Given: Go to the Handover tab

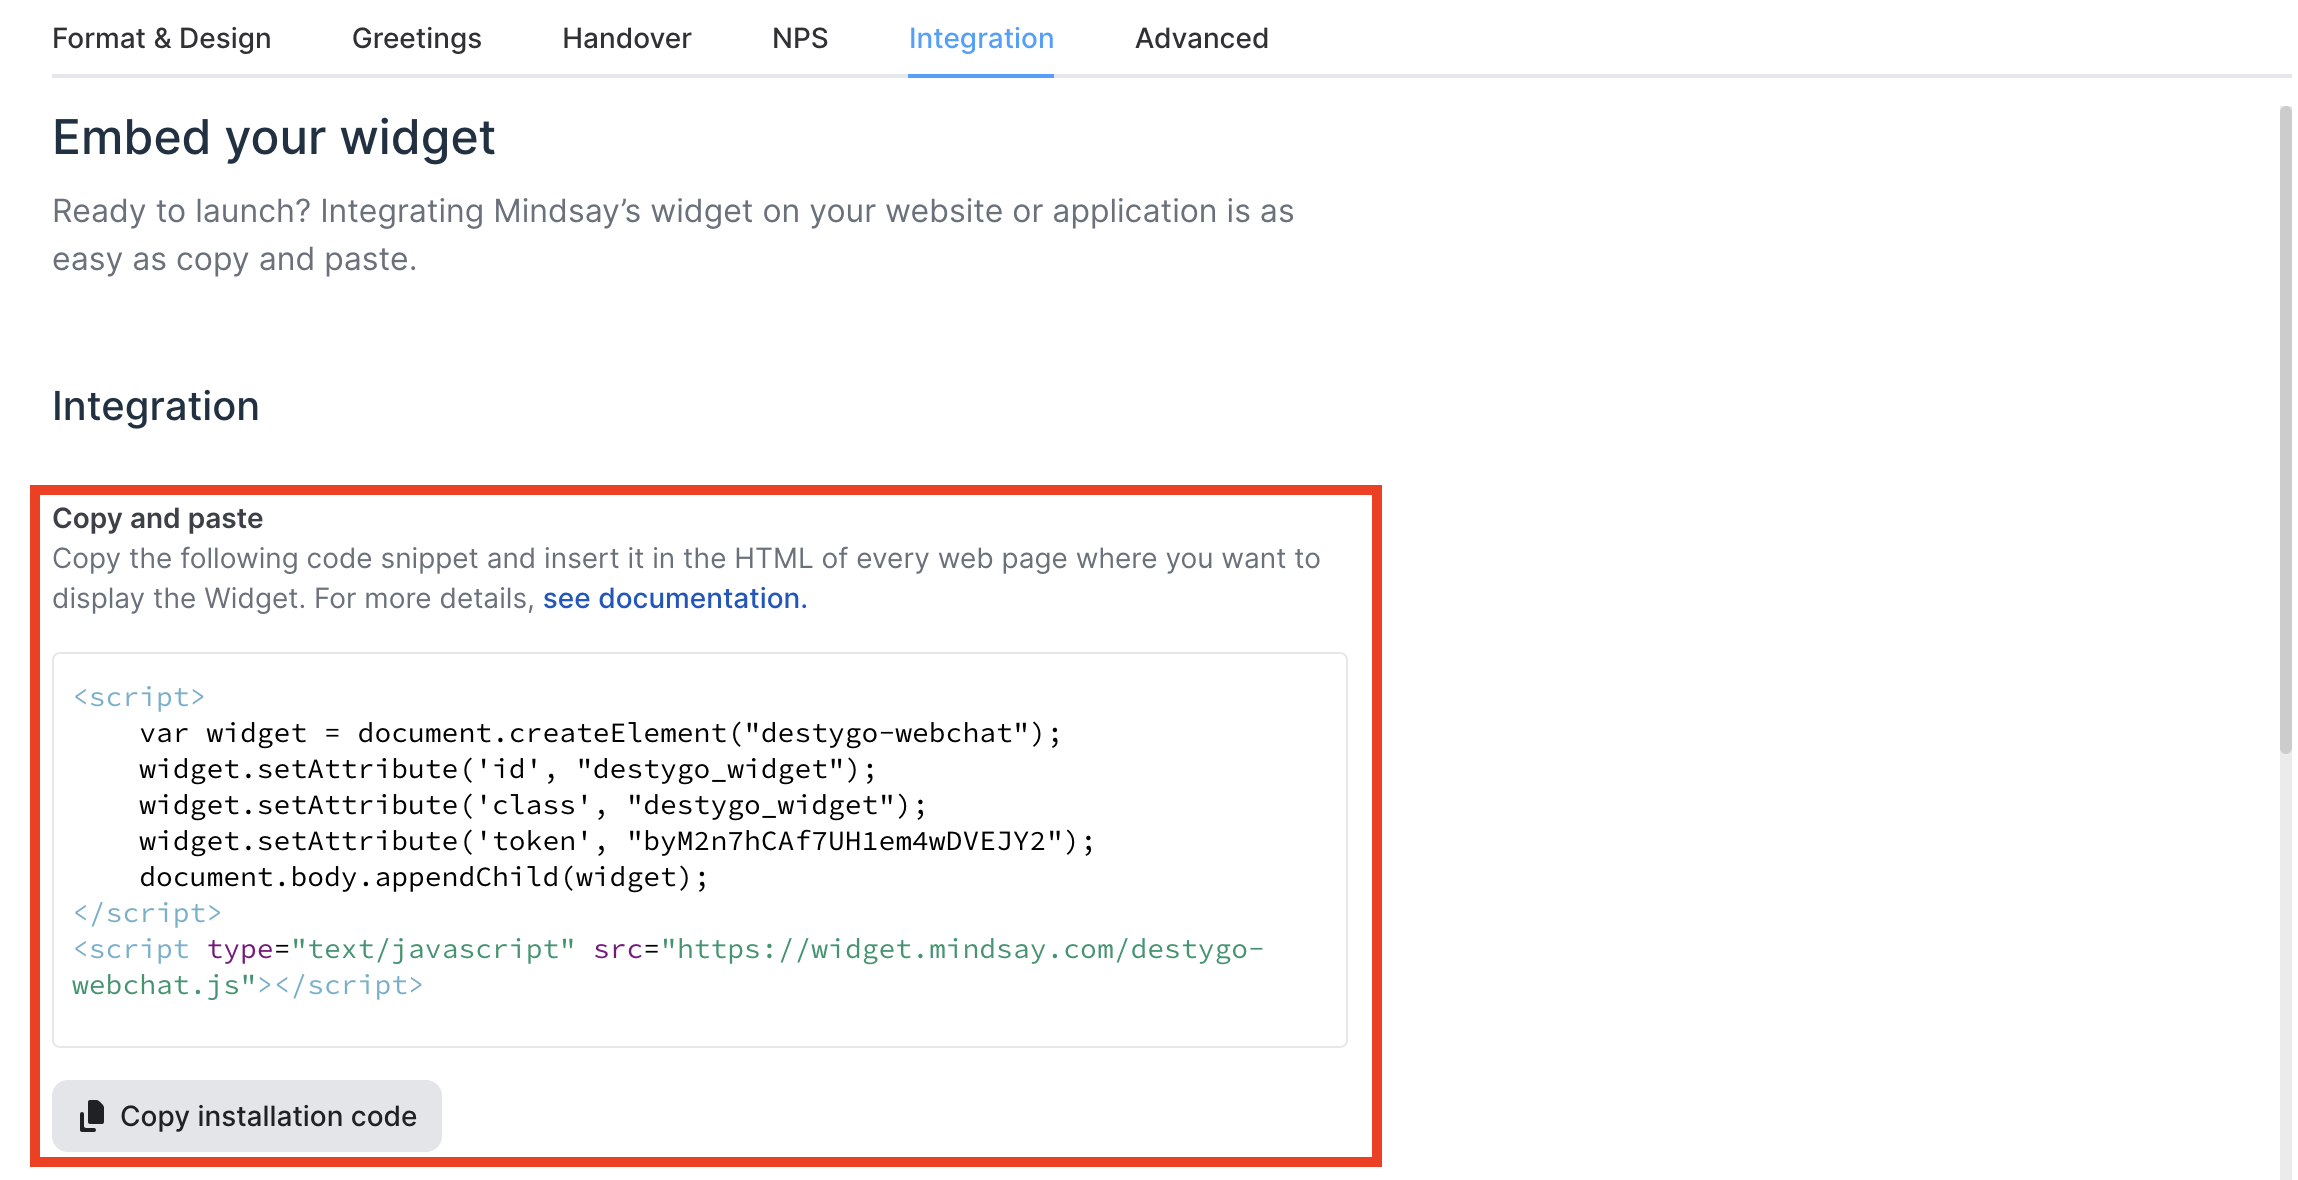Looking at the screenshot, I should coord(626,38).
